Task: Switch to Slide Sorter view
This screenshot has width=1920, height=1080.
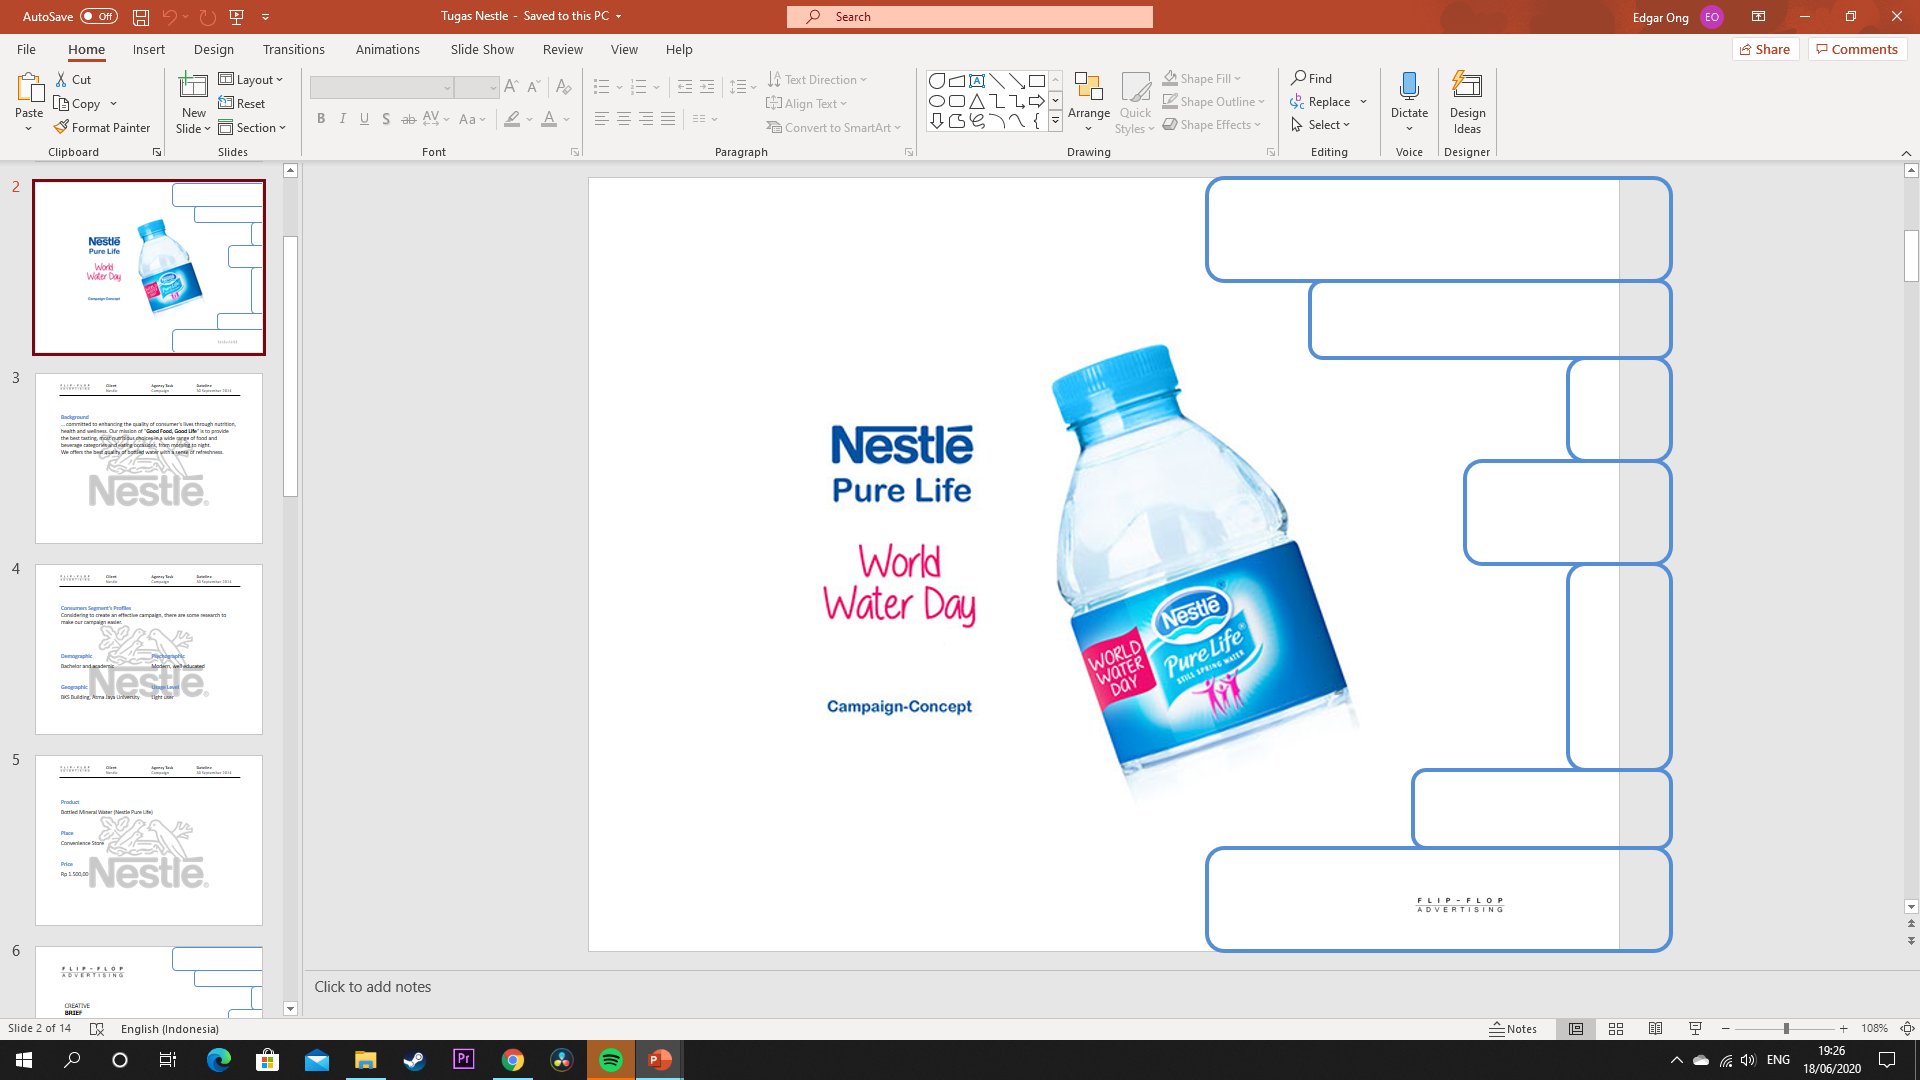Action: point(1616,1029)
